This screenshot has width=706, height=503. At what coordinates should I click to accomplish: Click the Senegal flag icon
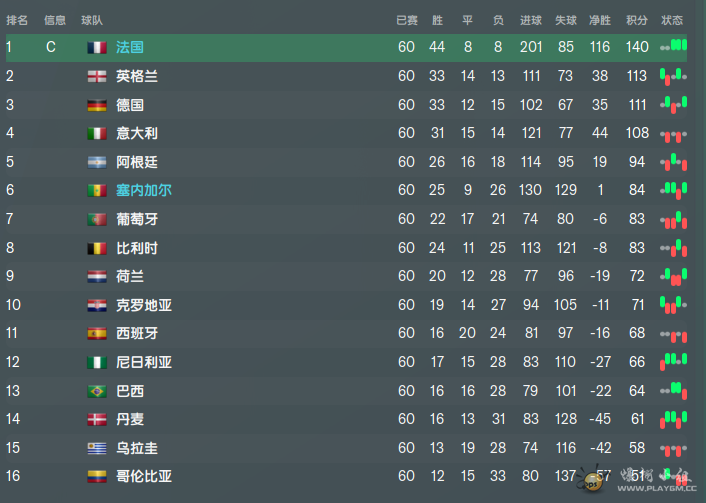pos(97,190)
